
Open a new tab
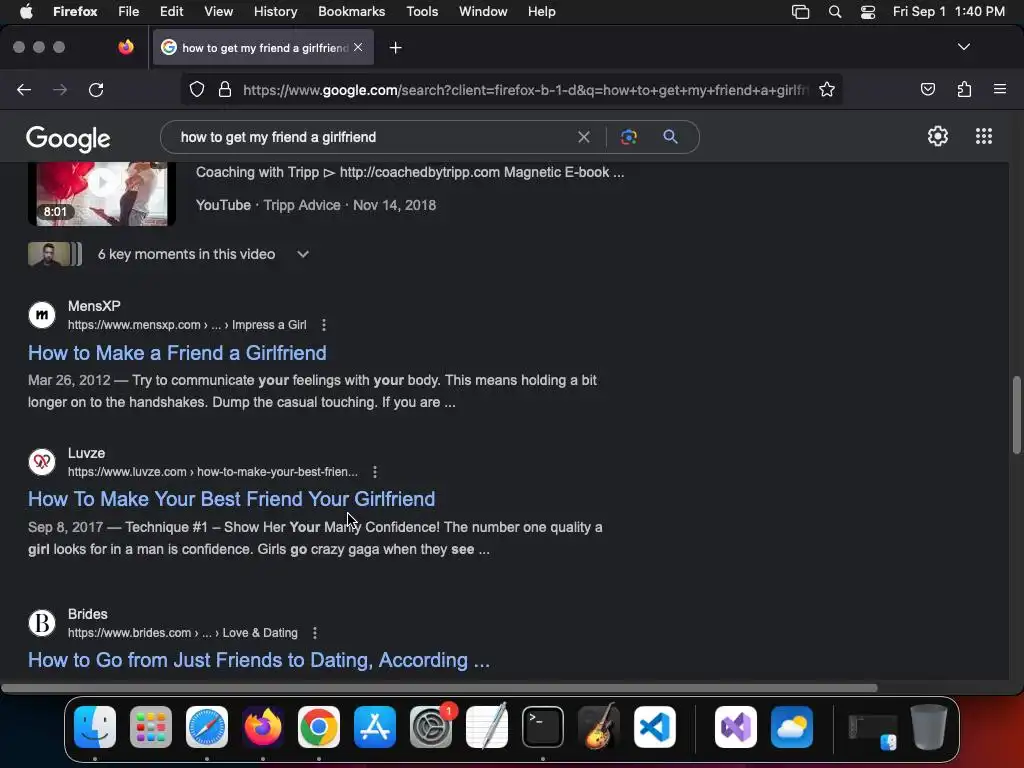395,48
